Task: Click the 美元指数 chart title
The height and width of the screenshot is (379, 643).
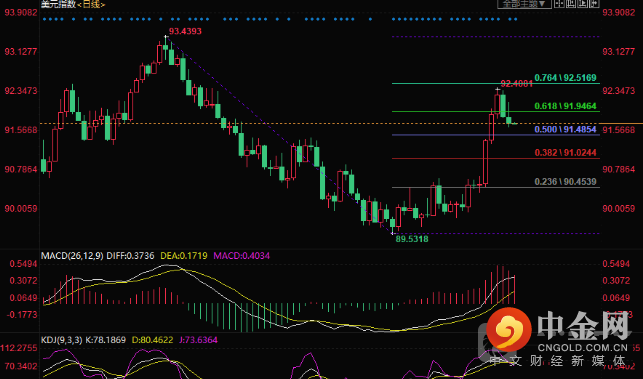Action: coord(58,4)
